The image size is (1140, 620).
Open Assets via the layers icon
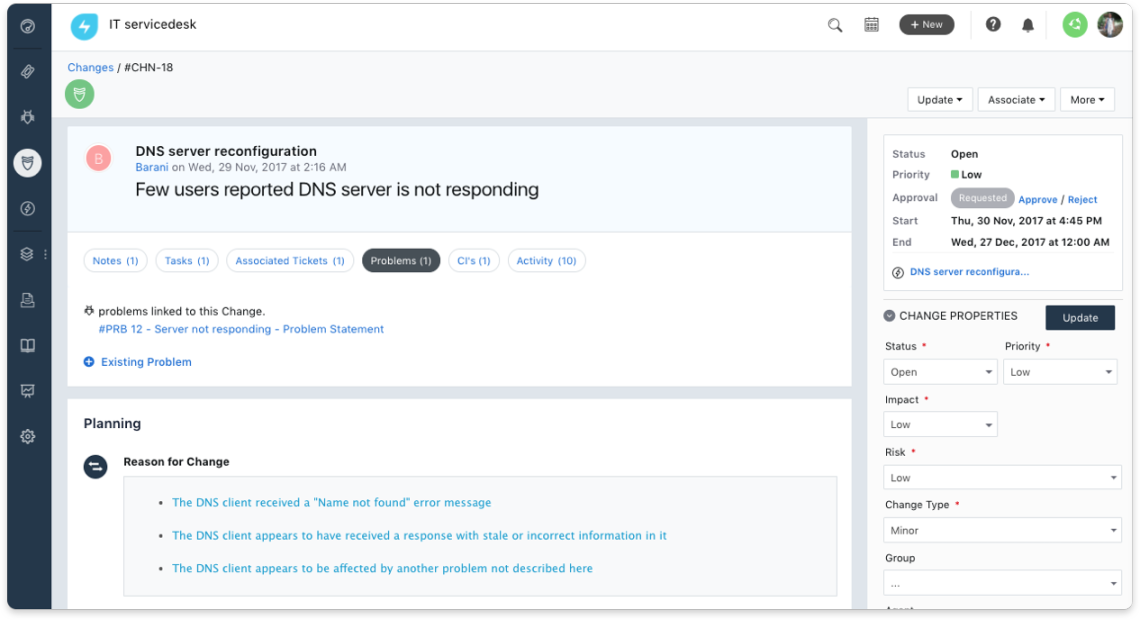coord(25,253)
